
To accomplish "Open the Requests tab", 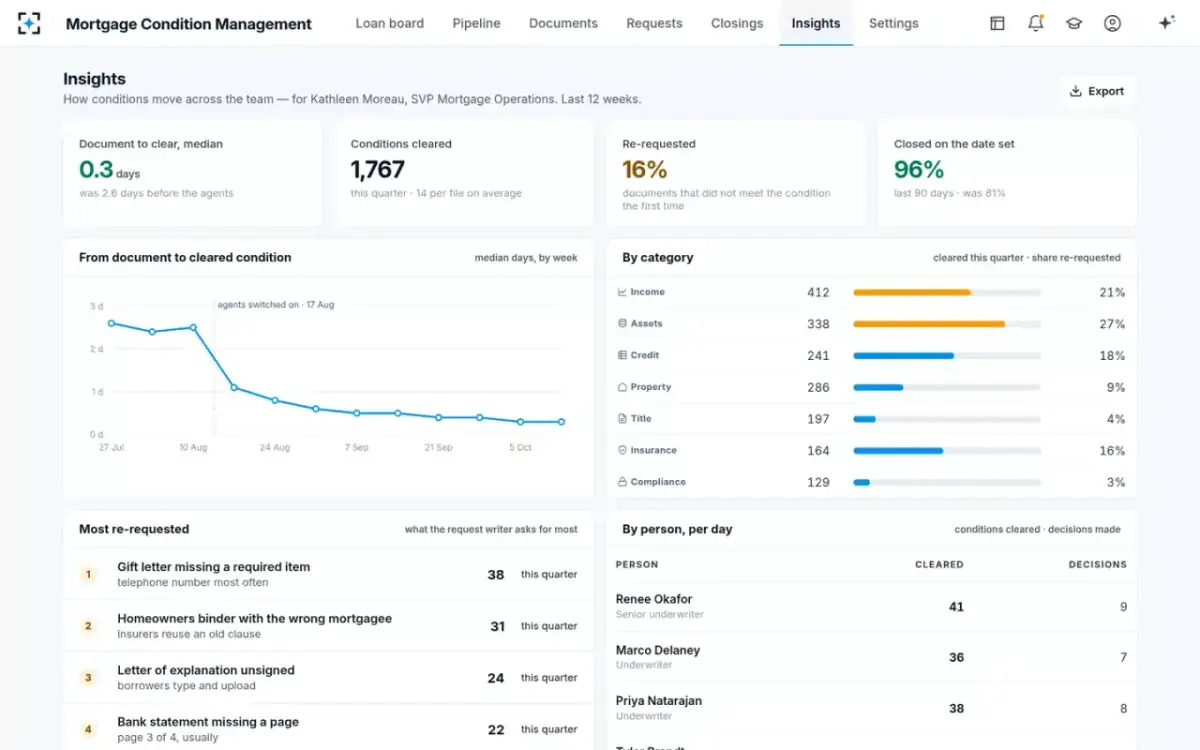I will (x=654, y=23).
